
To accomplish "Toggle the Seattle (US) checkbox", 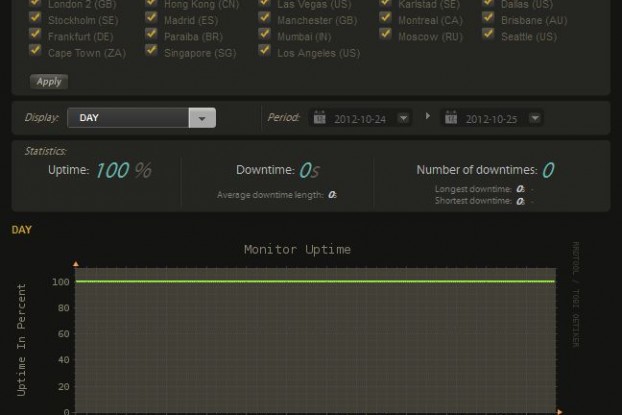I will tap(489, 35).
